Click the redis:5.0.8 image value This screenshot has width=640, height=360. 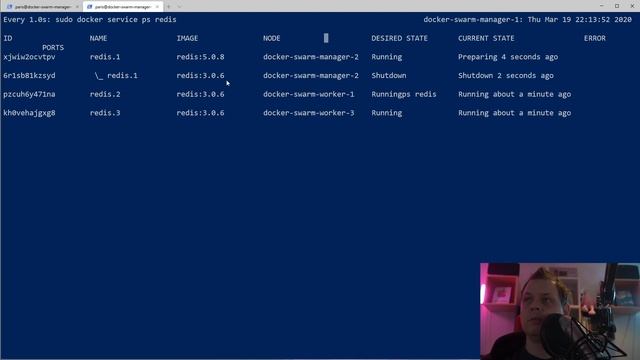(x=200, y=57)
